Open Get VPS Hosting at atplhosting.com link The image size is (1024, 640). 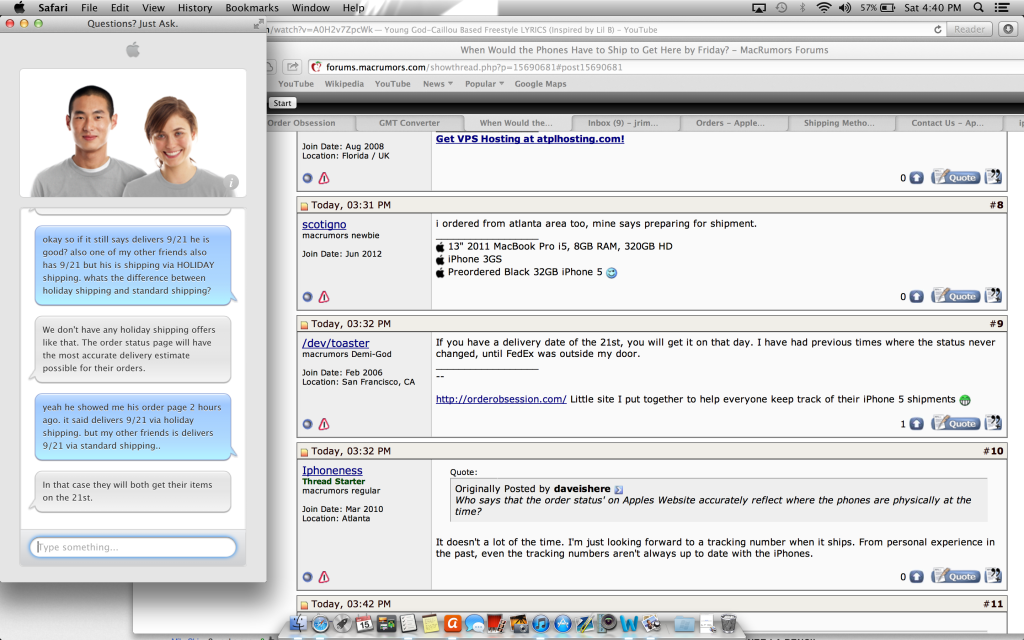pos(530,138)
